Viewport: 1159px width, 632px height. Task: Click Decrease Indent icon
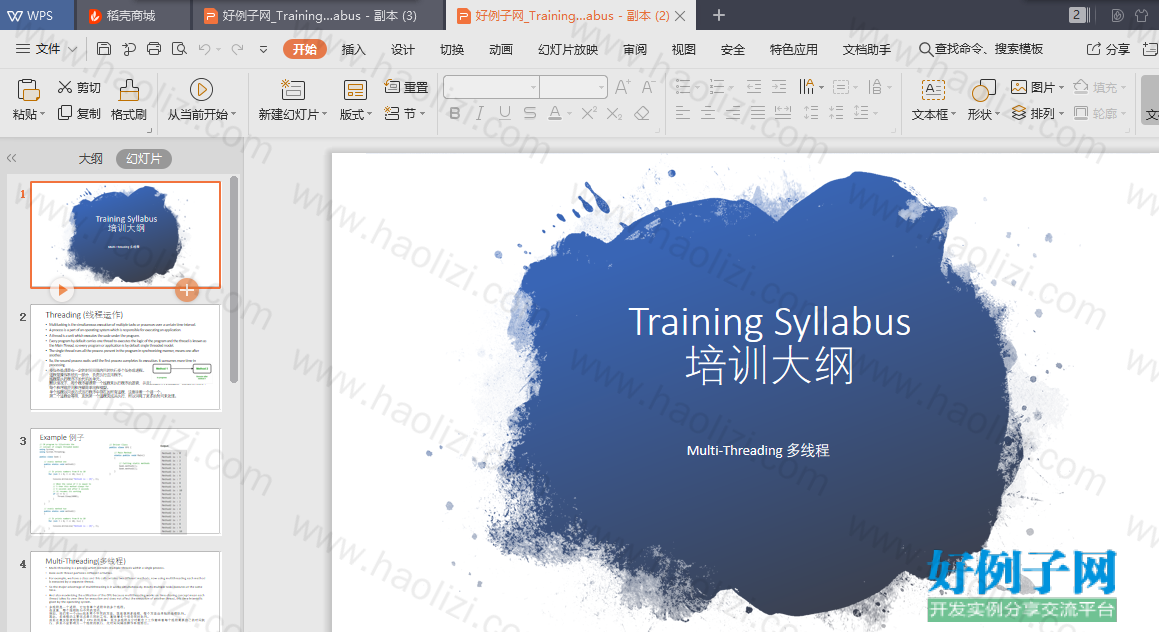[754, 87]
